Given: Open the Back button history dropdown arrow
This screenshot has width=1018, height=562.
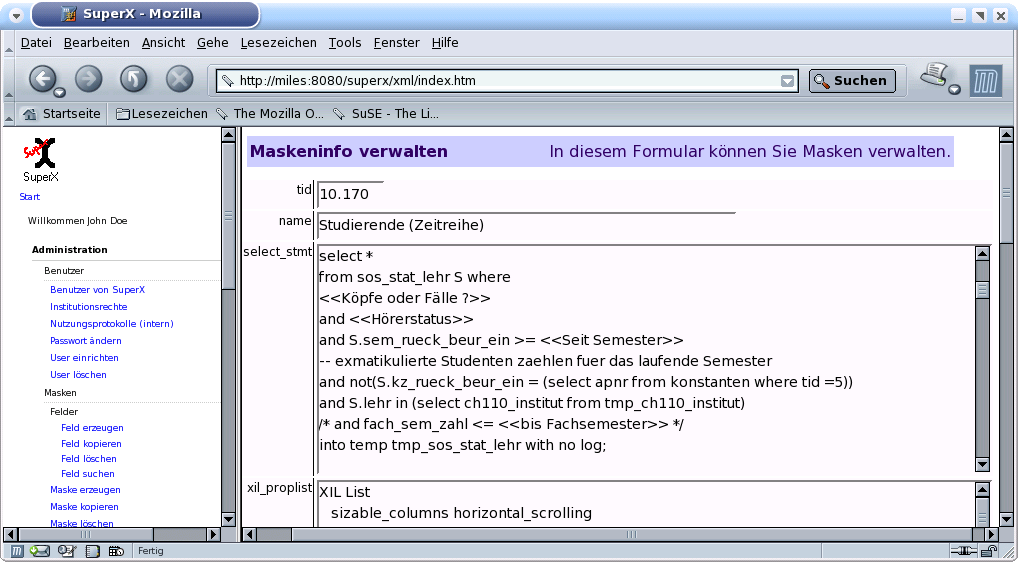Looking at the screenshot, I should [x=60, y=92].
